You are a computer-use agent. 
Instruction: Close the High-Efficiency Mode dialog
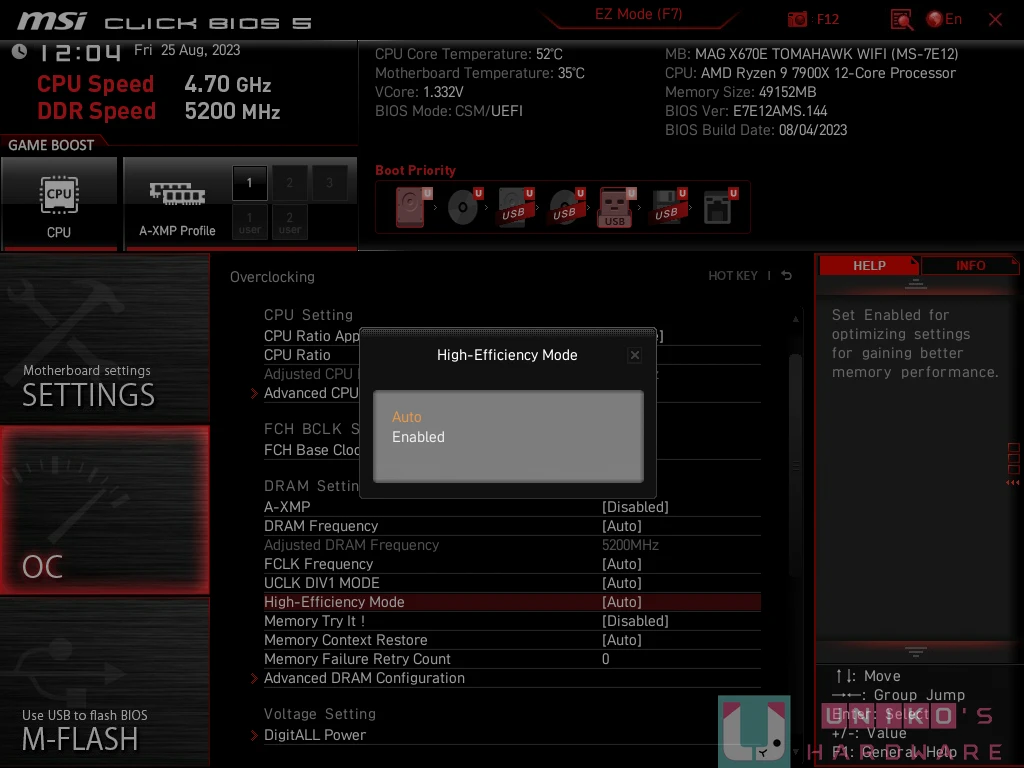point(634,355)
